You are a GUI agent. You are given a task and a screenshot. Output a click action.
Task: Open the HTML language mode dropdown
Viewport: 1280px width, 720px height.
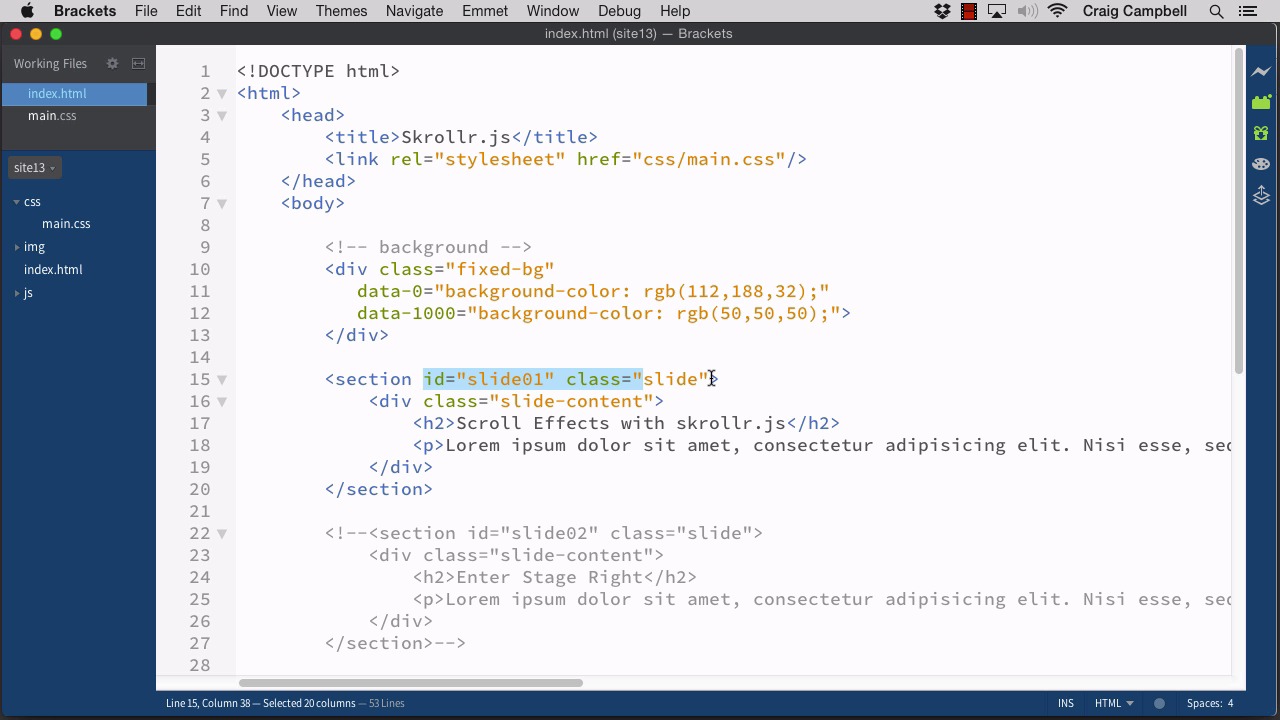[x=1114, y=703]
